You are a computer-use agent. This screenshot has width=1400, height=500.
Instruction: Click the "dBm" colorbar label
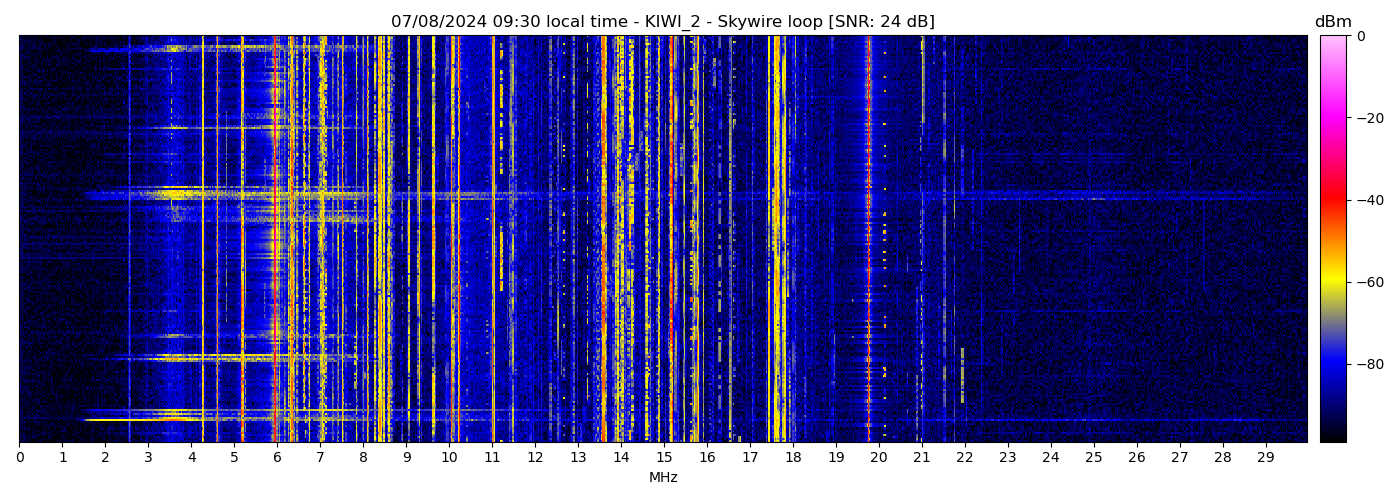coord(1332,22)
